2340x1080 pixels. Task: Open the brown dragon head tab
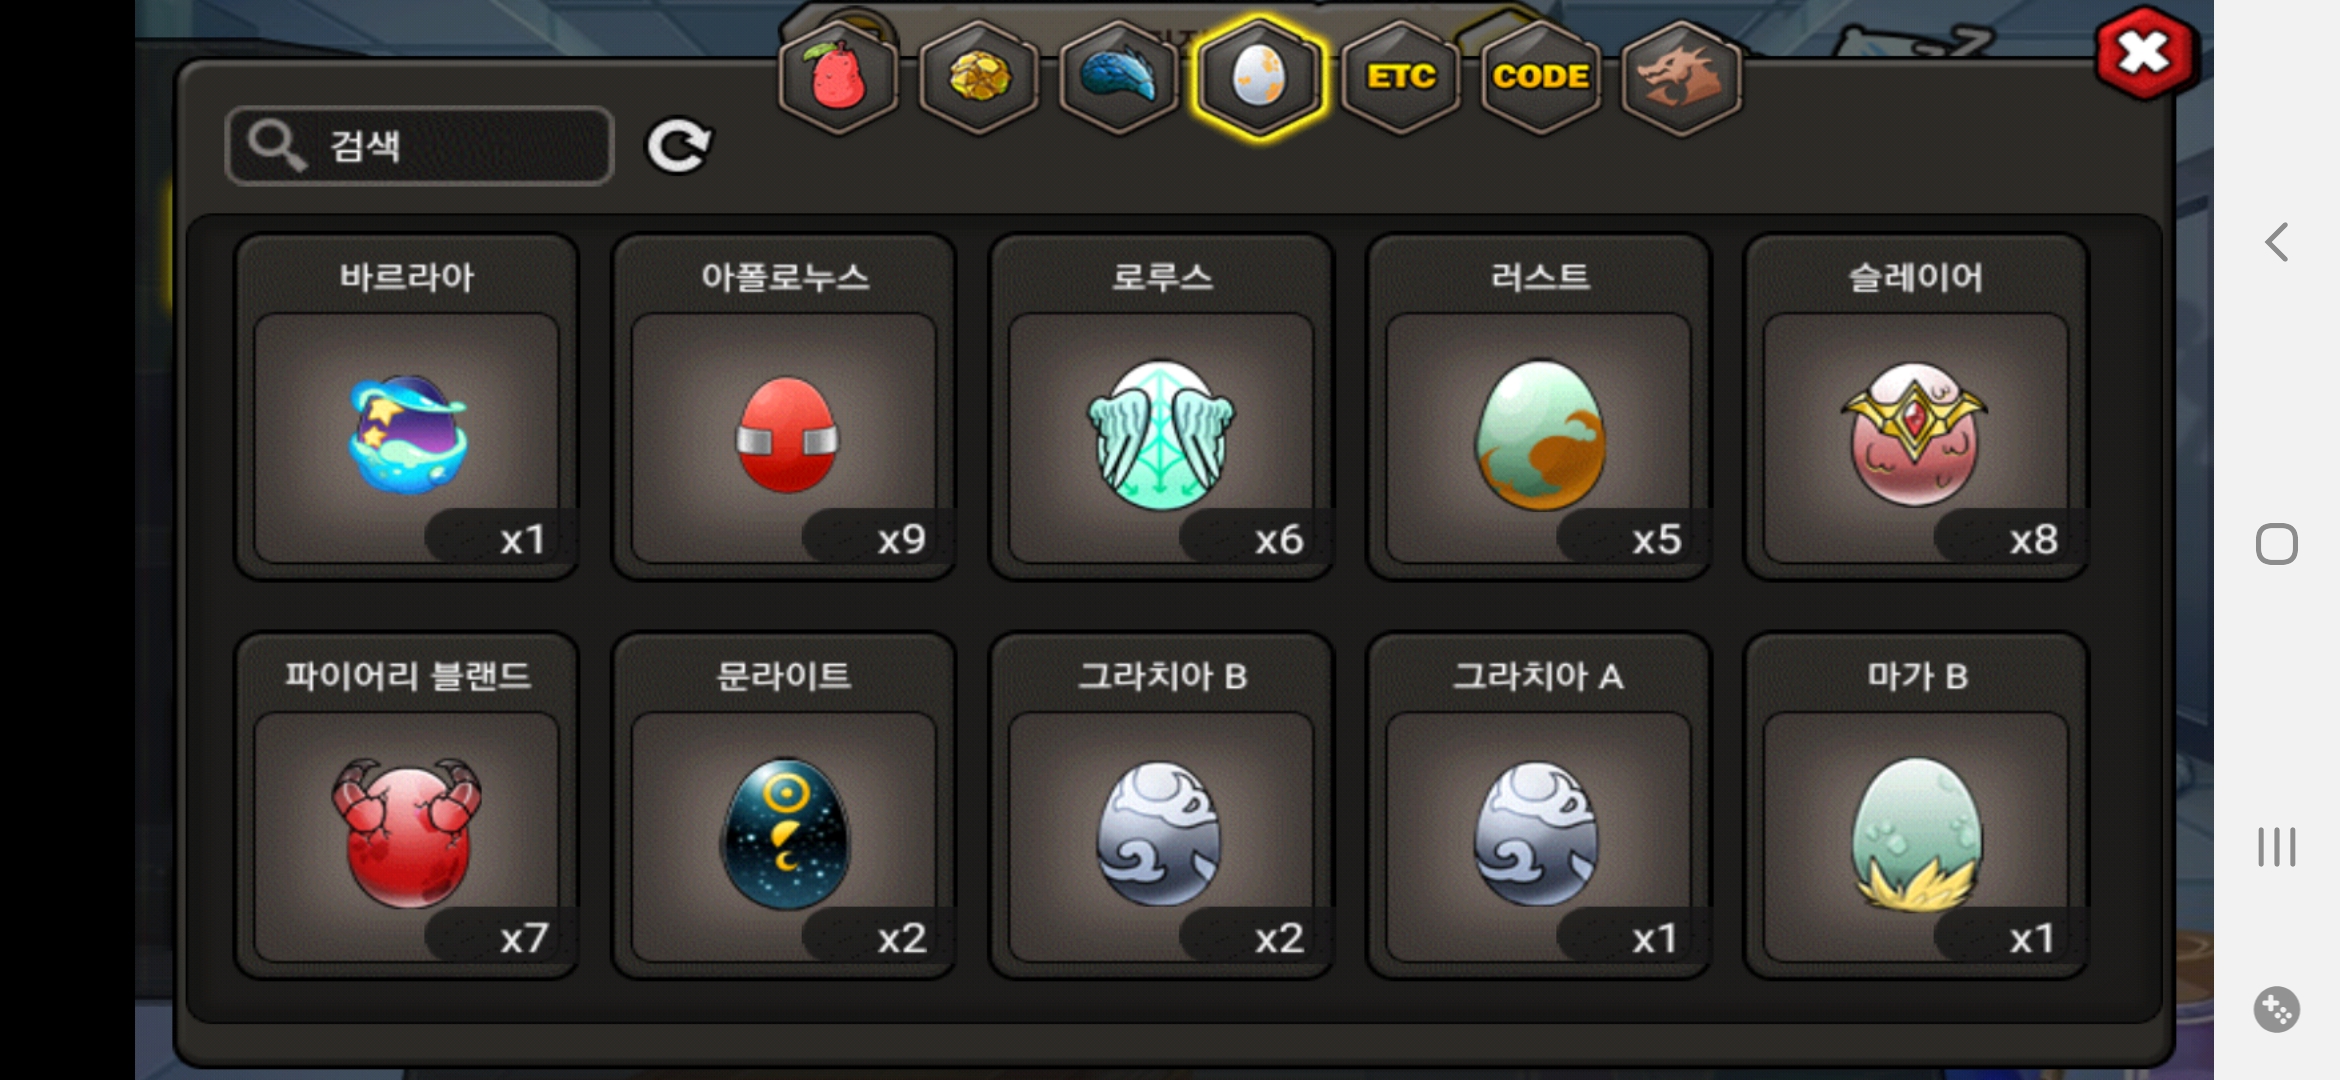click(1681, 78)
